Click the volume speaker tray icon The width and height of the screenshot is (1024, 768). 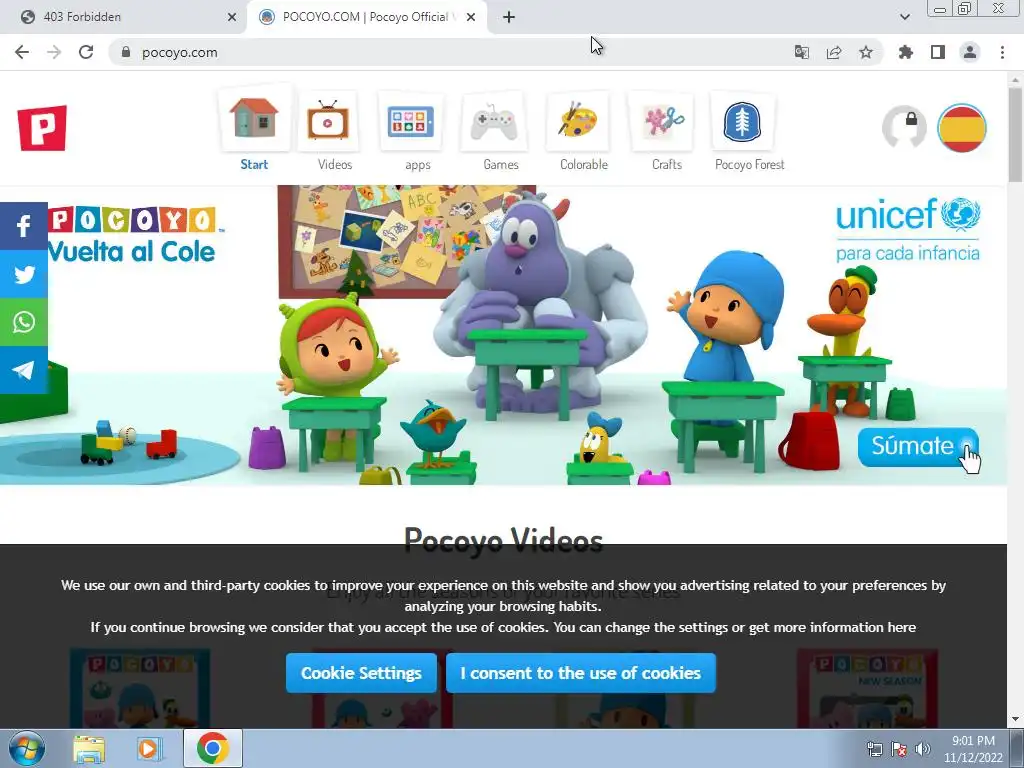(x=923, y=749)
